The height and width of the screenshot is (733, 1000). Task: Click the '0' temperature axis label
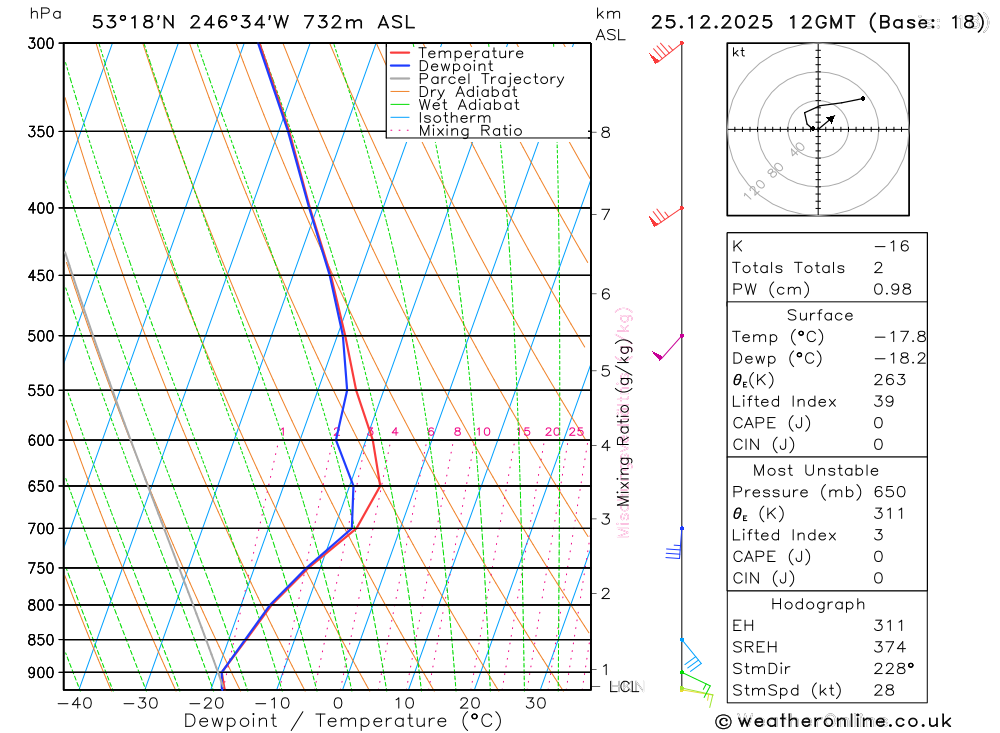coord(338,703)
